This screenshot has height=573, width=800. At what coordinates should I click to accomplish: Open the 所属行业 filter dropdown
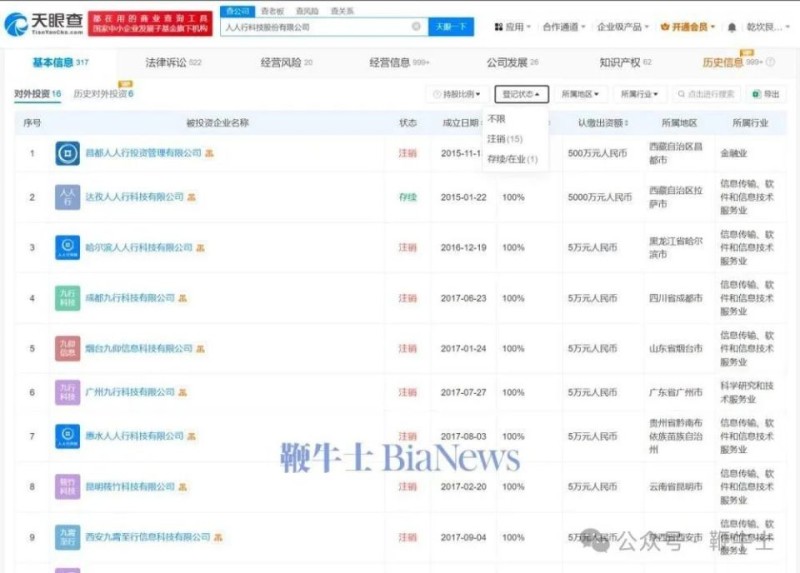coord(639,94)
